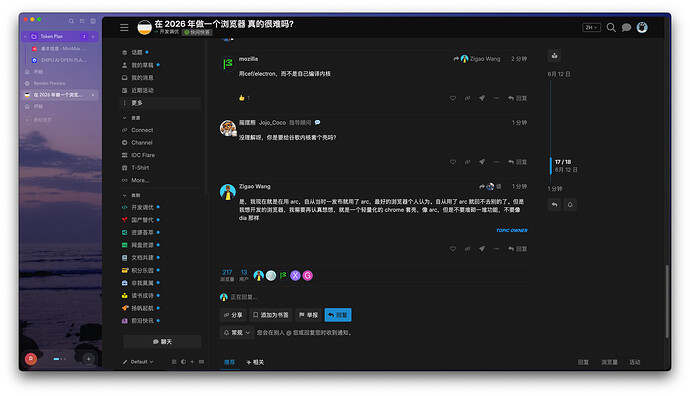Image resolution: width=690 pixels, height=396 pixels.
Task: Click timeline notification bell button
Action: 570,205
